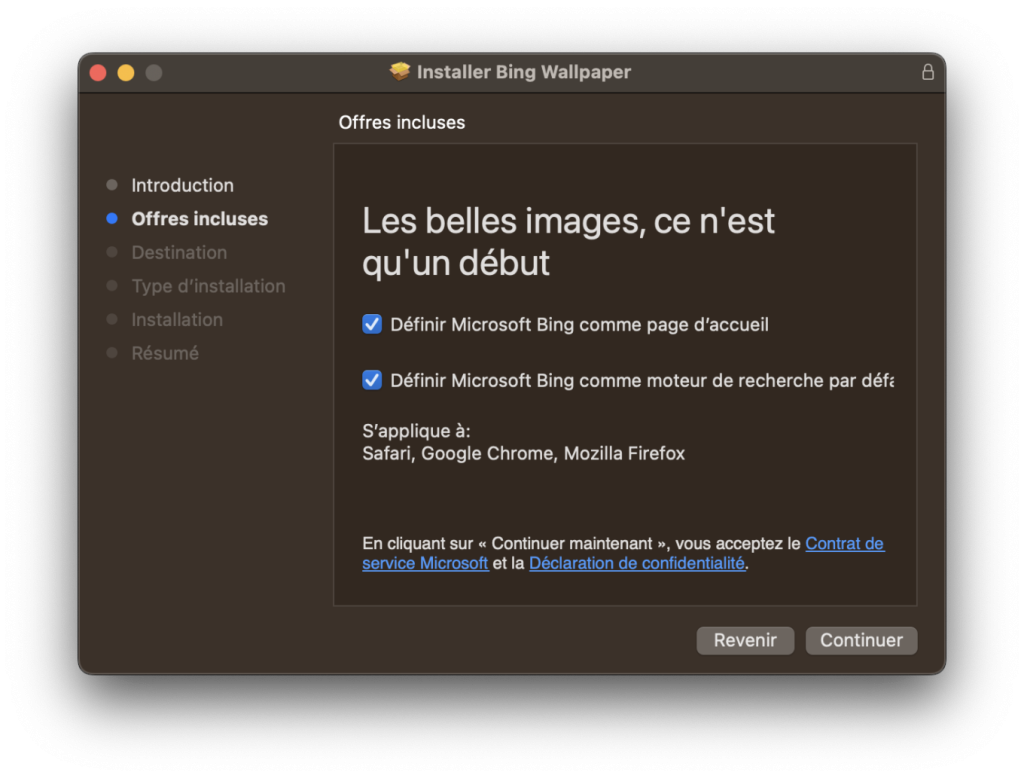Click the bullet beside Introduction
This screenshot has width=1024, height=778.
pos(112,185)
